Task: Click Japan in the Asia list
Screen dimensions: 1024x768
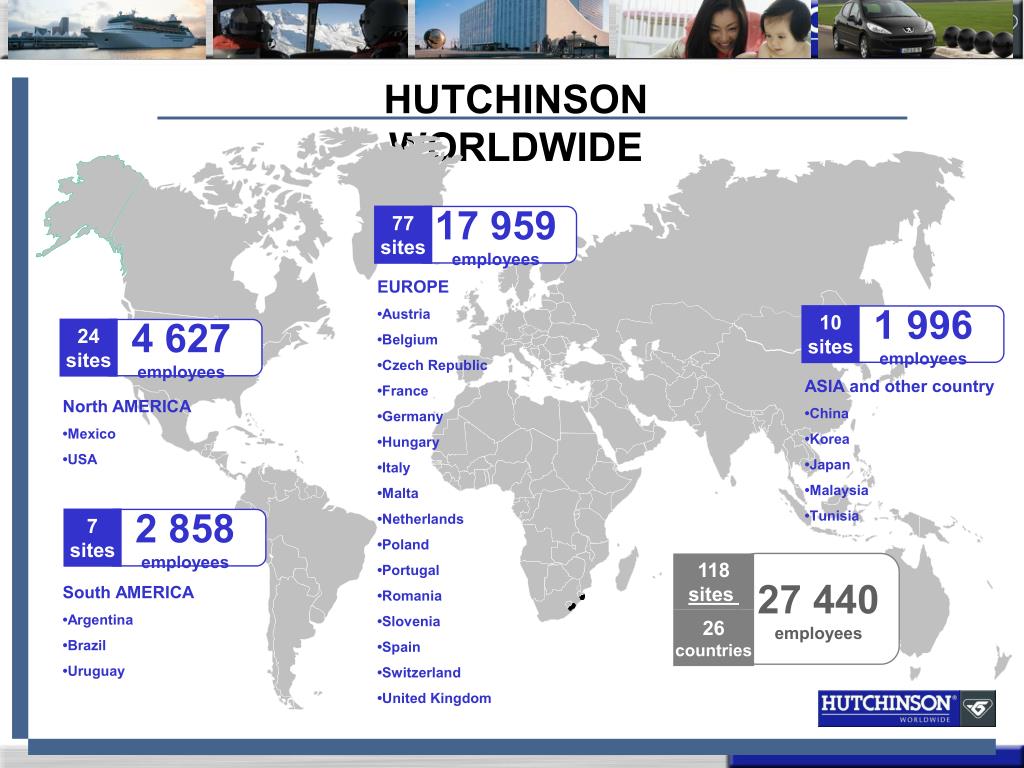Action: coord(827,465)
